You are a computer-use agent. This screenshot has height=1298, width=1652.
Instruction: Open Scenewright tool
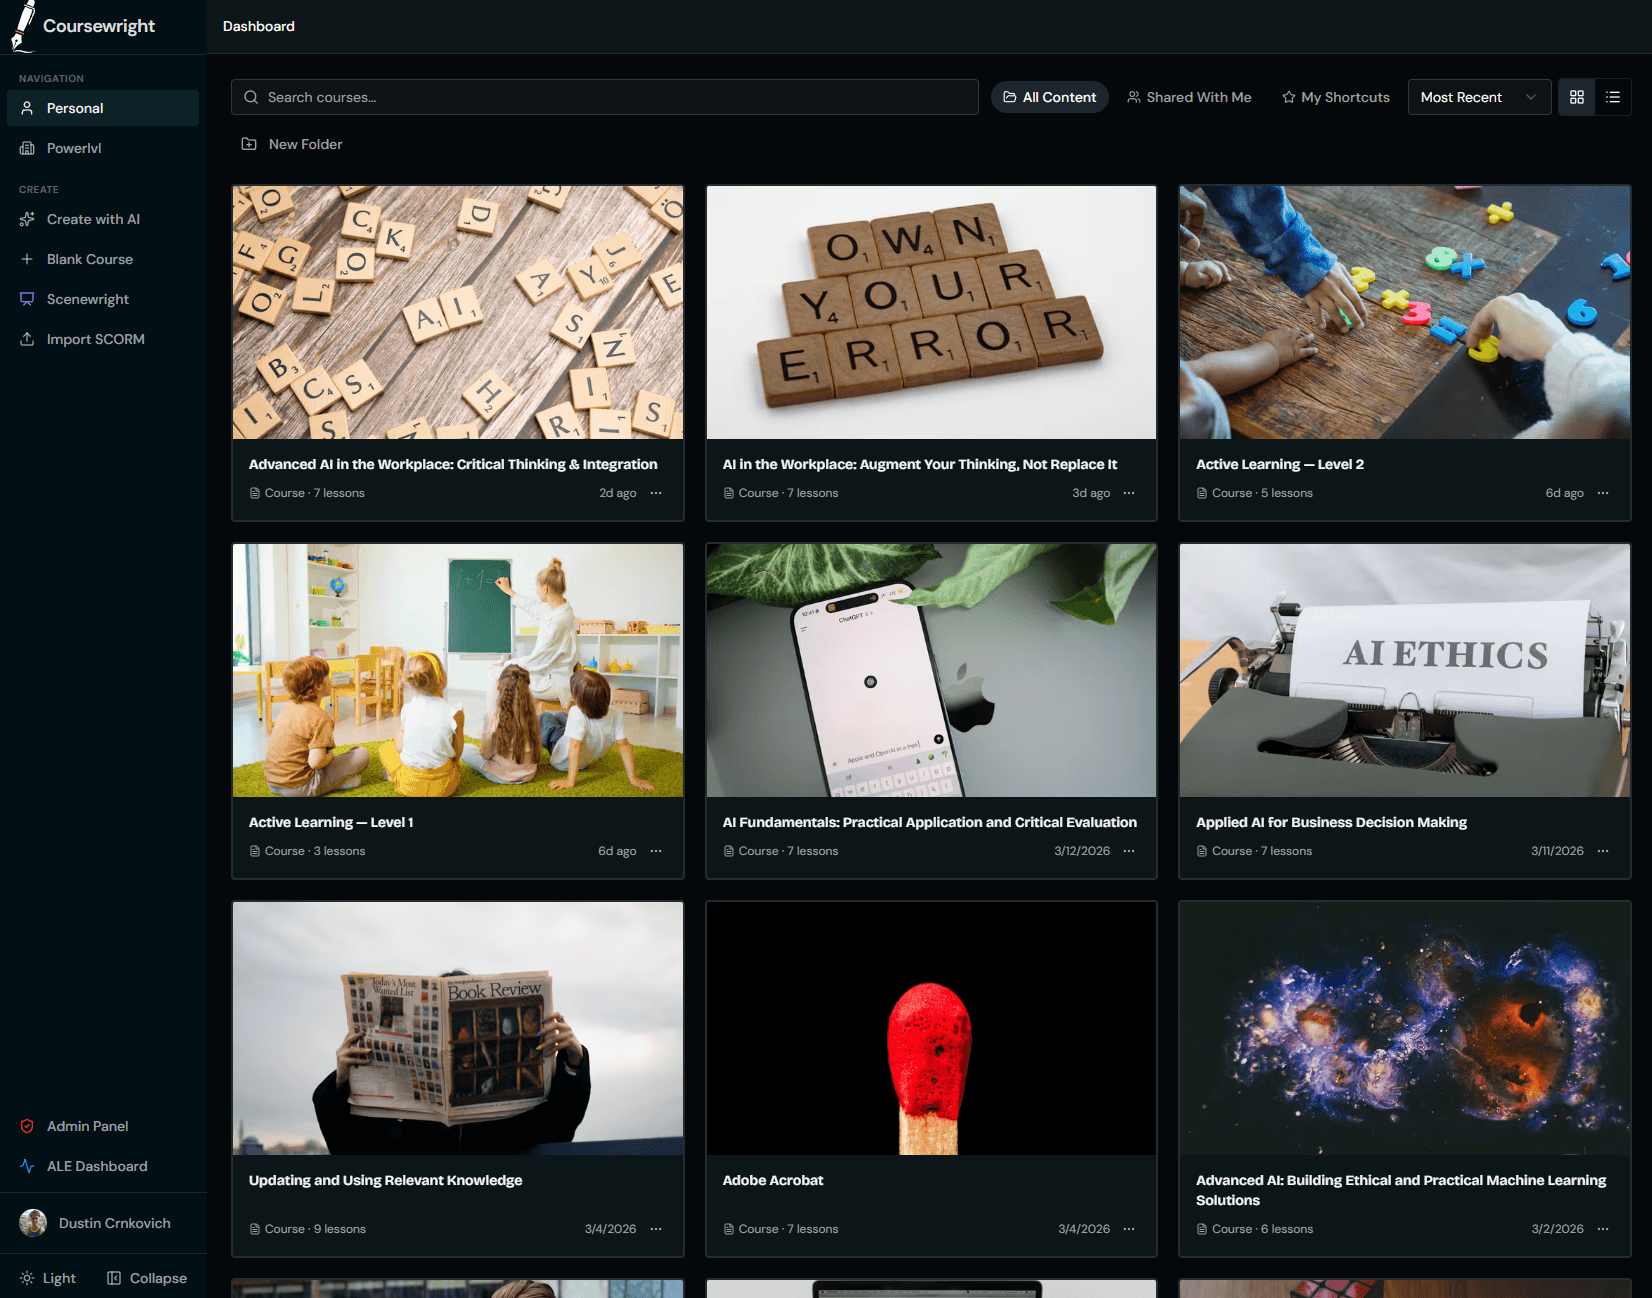point(87,299)
